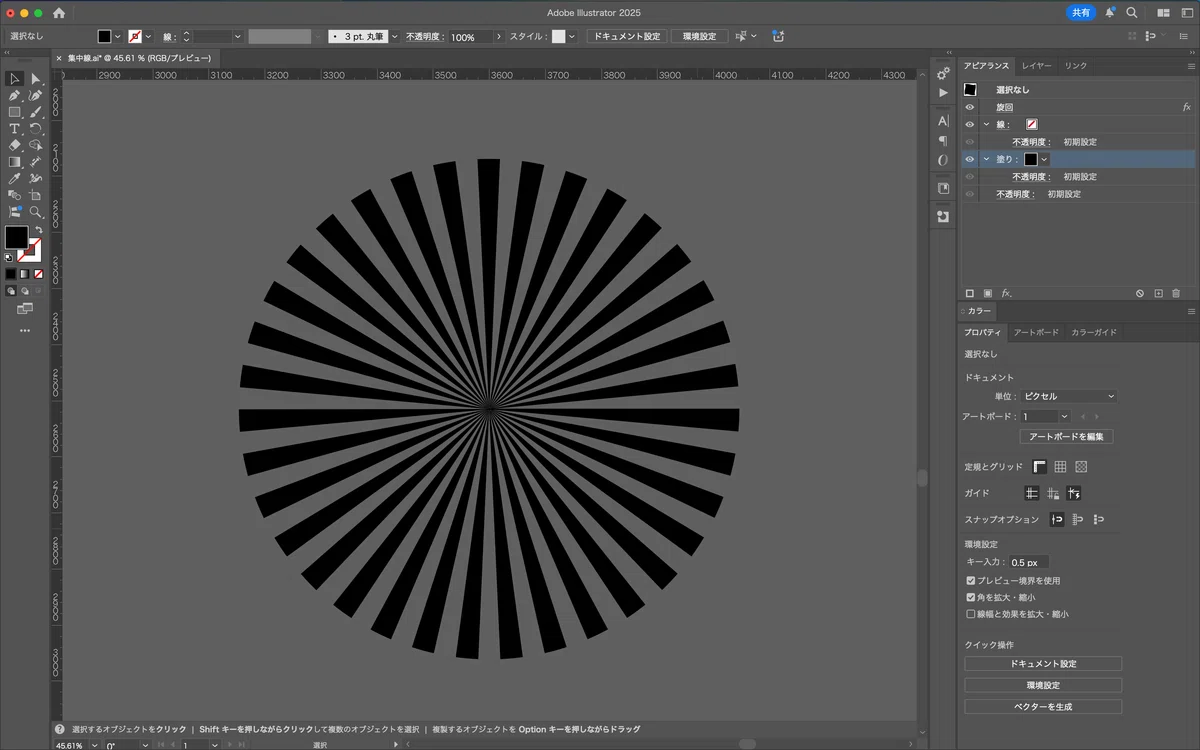Select the Pen tool
Viewport: 1200px width, 750px height.
[x=15, y=95]
